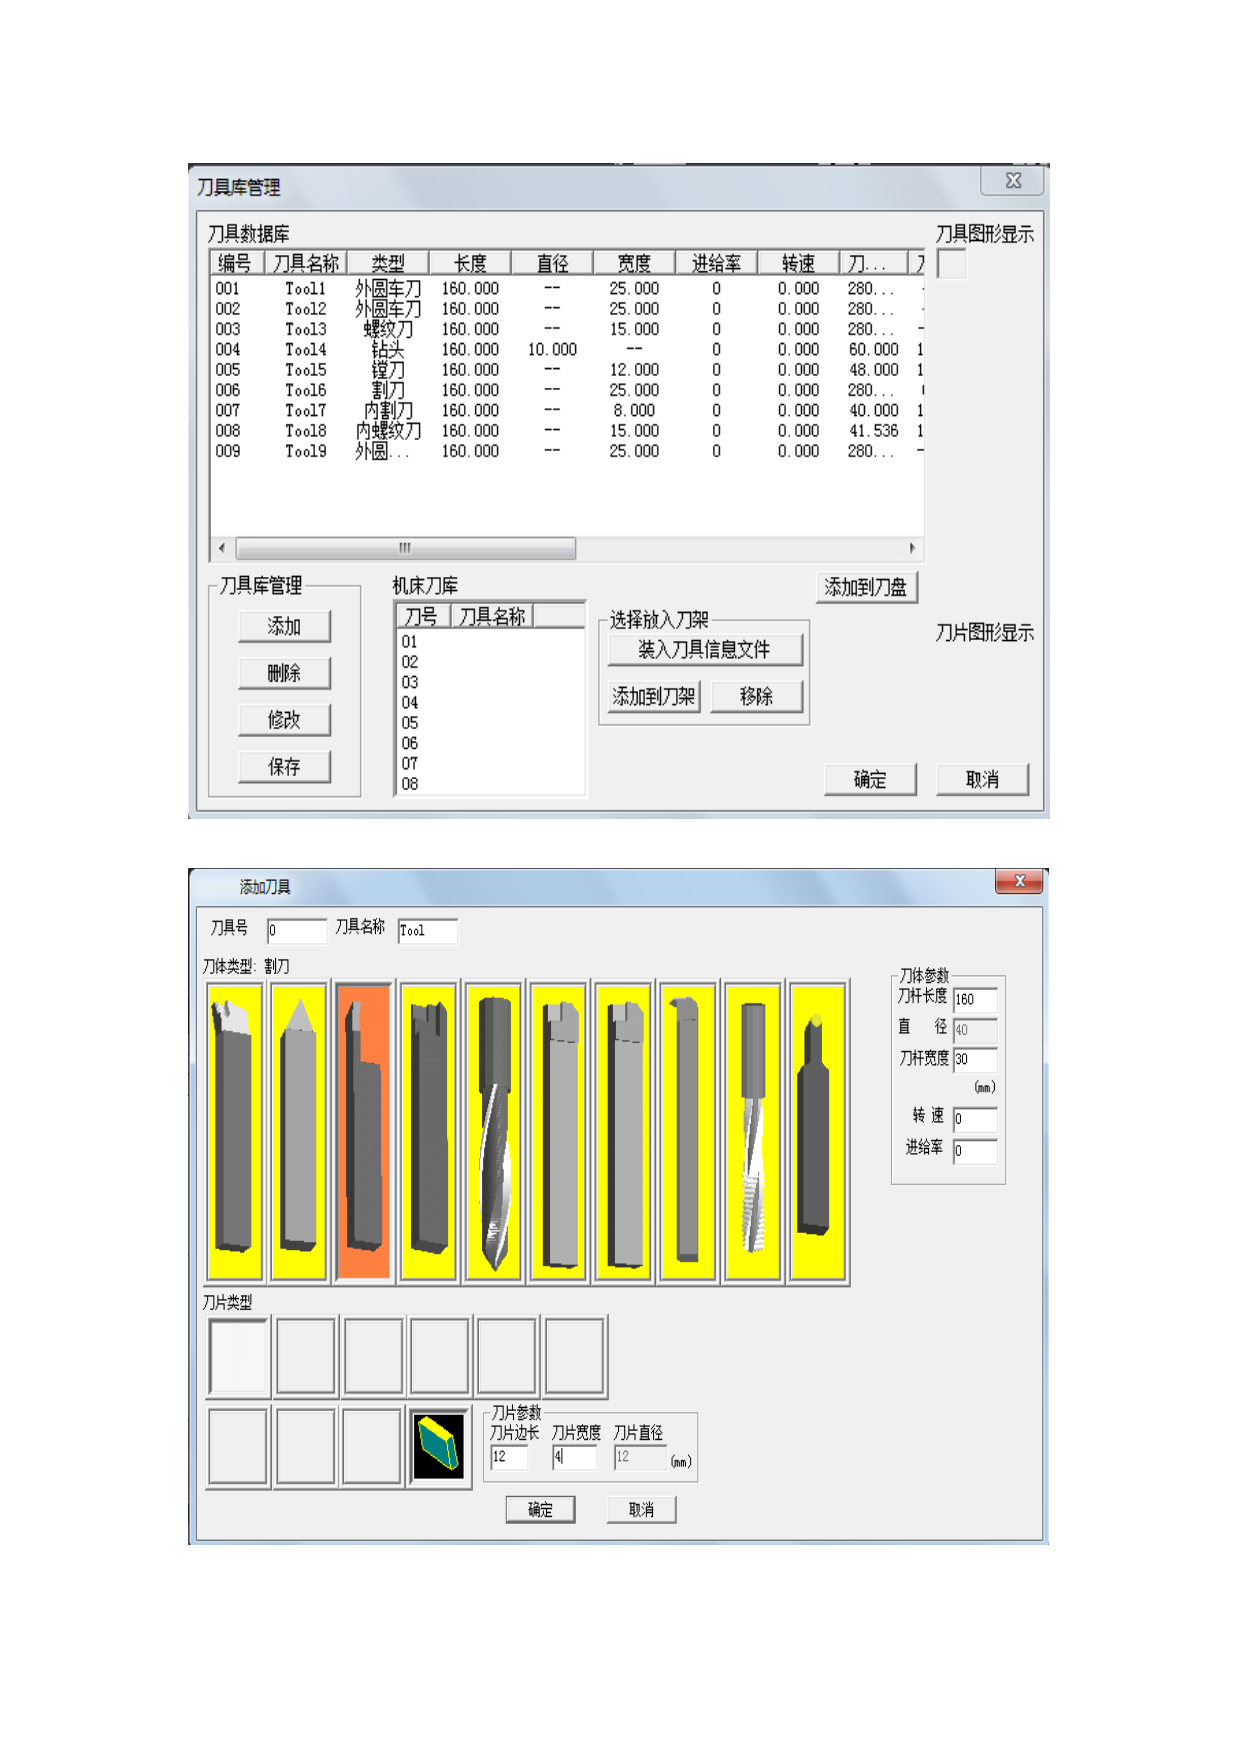Click the 宽度 column header

pyautogui.click(x=634, y=263)
